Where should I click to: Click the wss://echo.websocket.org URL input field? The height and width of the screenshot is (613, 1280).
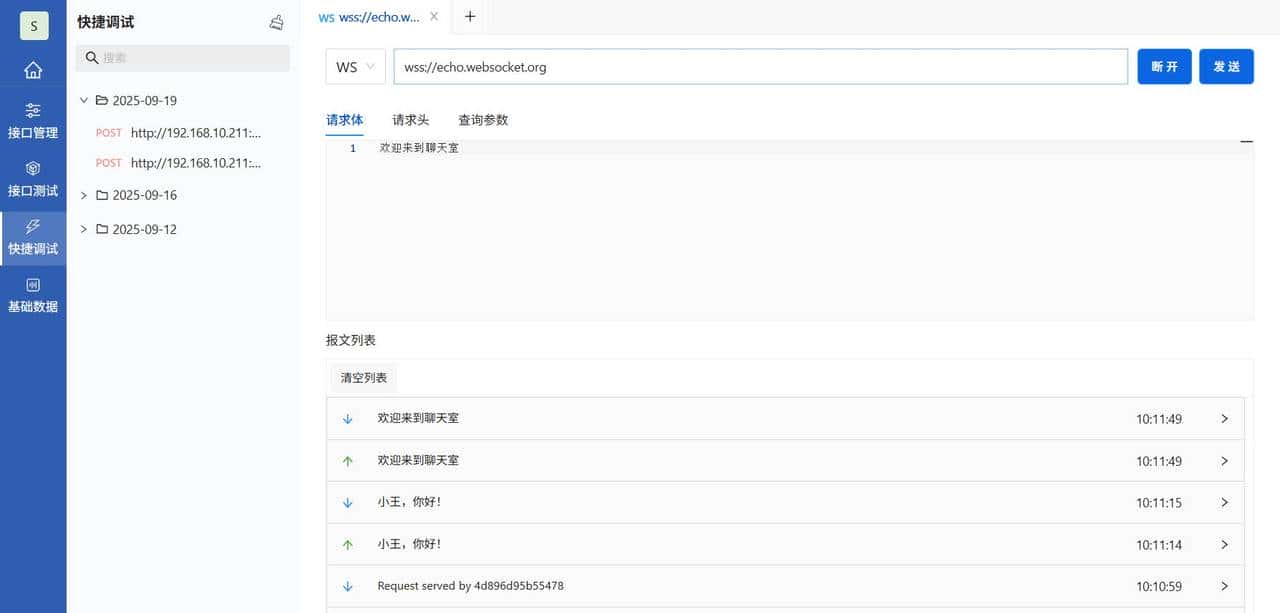(x=700, y=66)
